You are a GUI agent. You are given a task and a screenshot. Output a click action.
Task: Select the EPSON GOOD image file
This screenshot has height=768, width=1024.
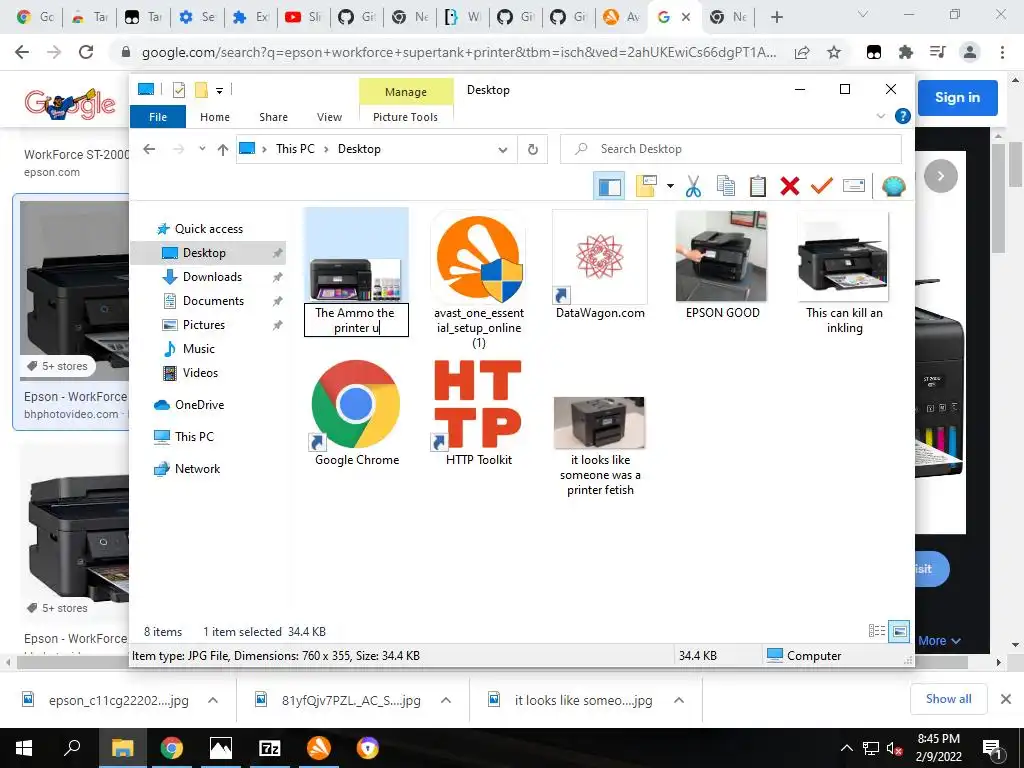722,266
